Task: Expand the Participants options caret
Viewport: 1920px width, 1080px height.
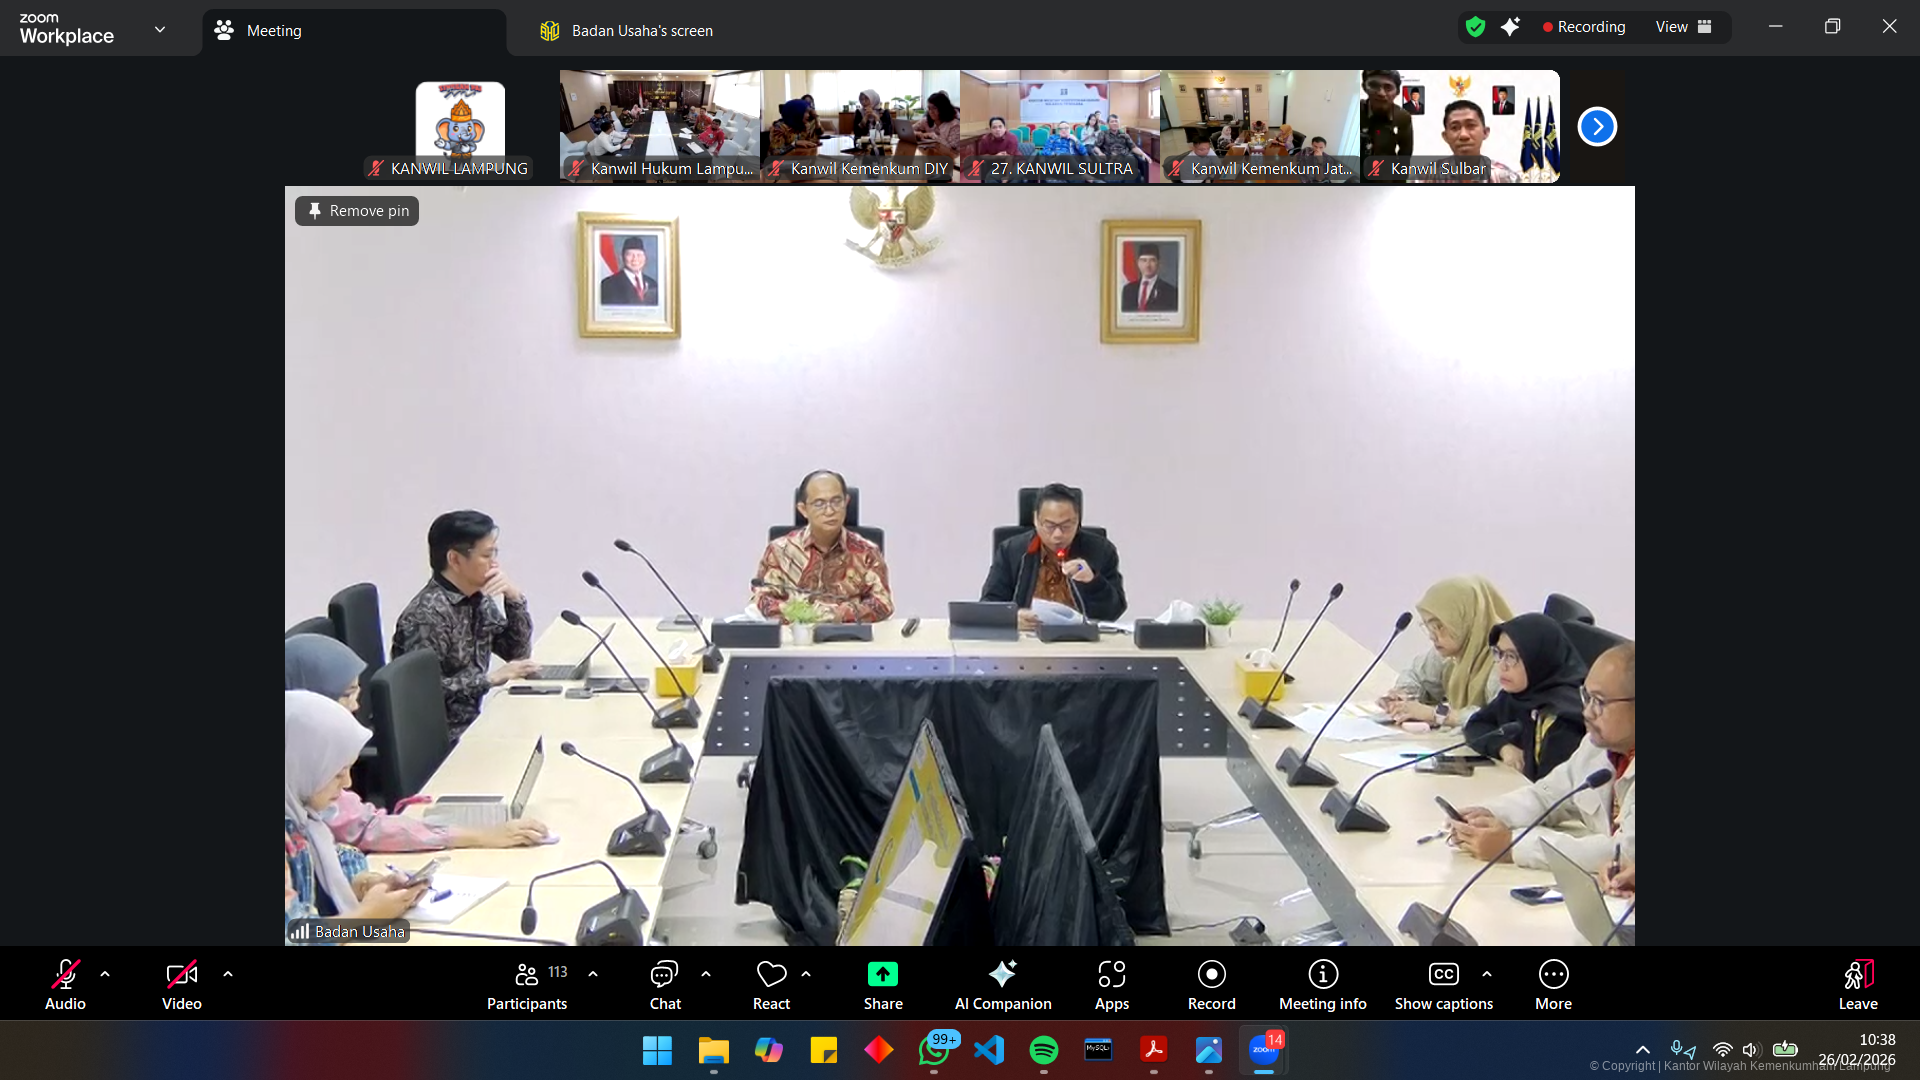Action: pos(593,974)
